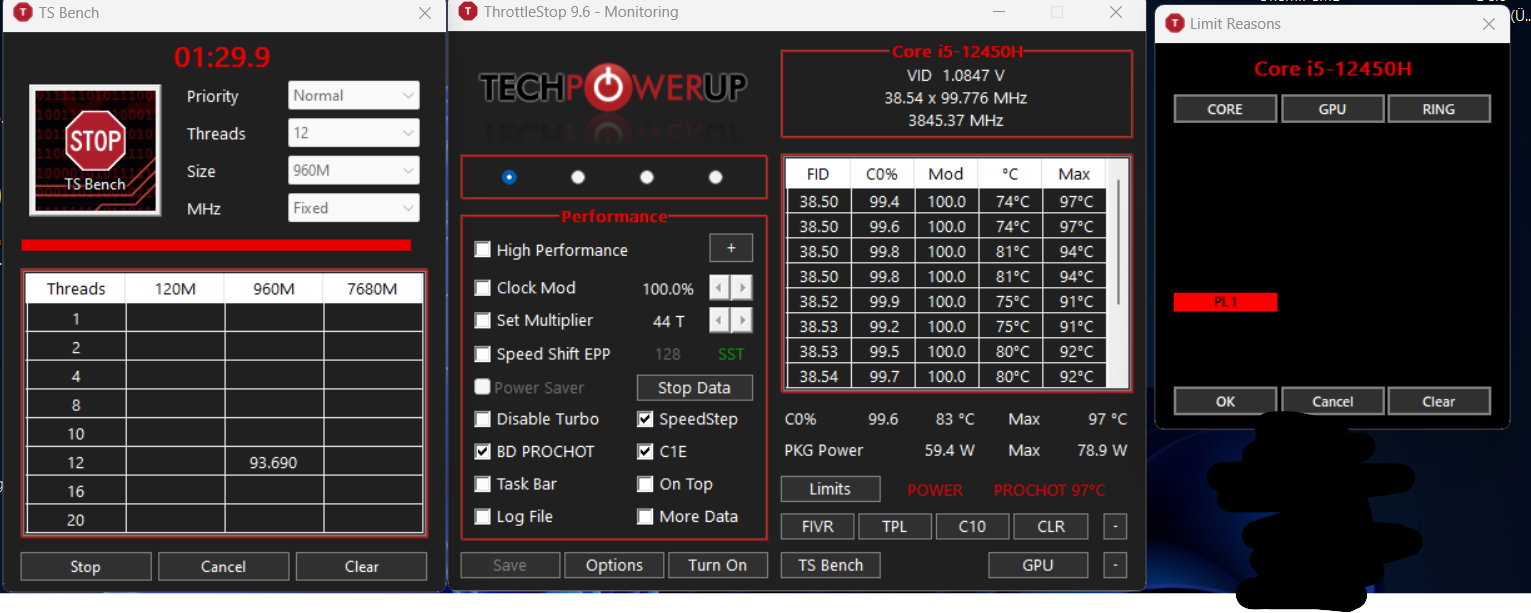Image resolution: width=1531 pixels, height=613 pixels.
Task: Open the Limits window button
Action: [830, 489]
